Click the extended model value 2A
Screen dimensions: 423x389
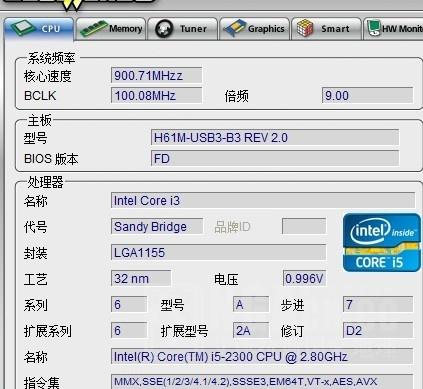[251, 330]
